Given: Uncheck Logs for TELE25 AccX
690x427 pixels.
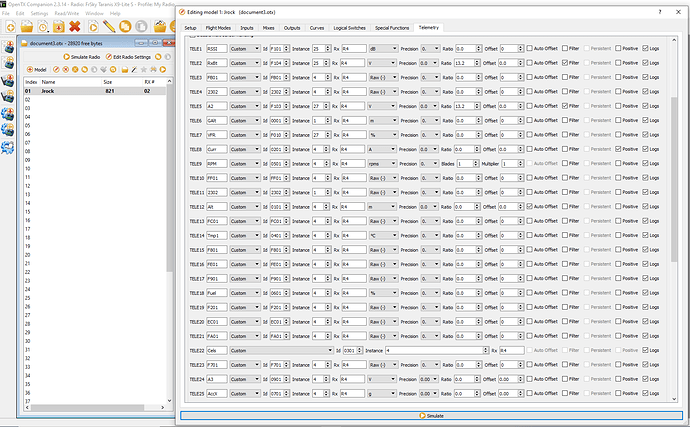Looking at the screenshot, I should pyautogui.click(x=645, y=394).
